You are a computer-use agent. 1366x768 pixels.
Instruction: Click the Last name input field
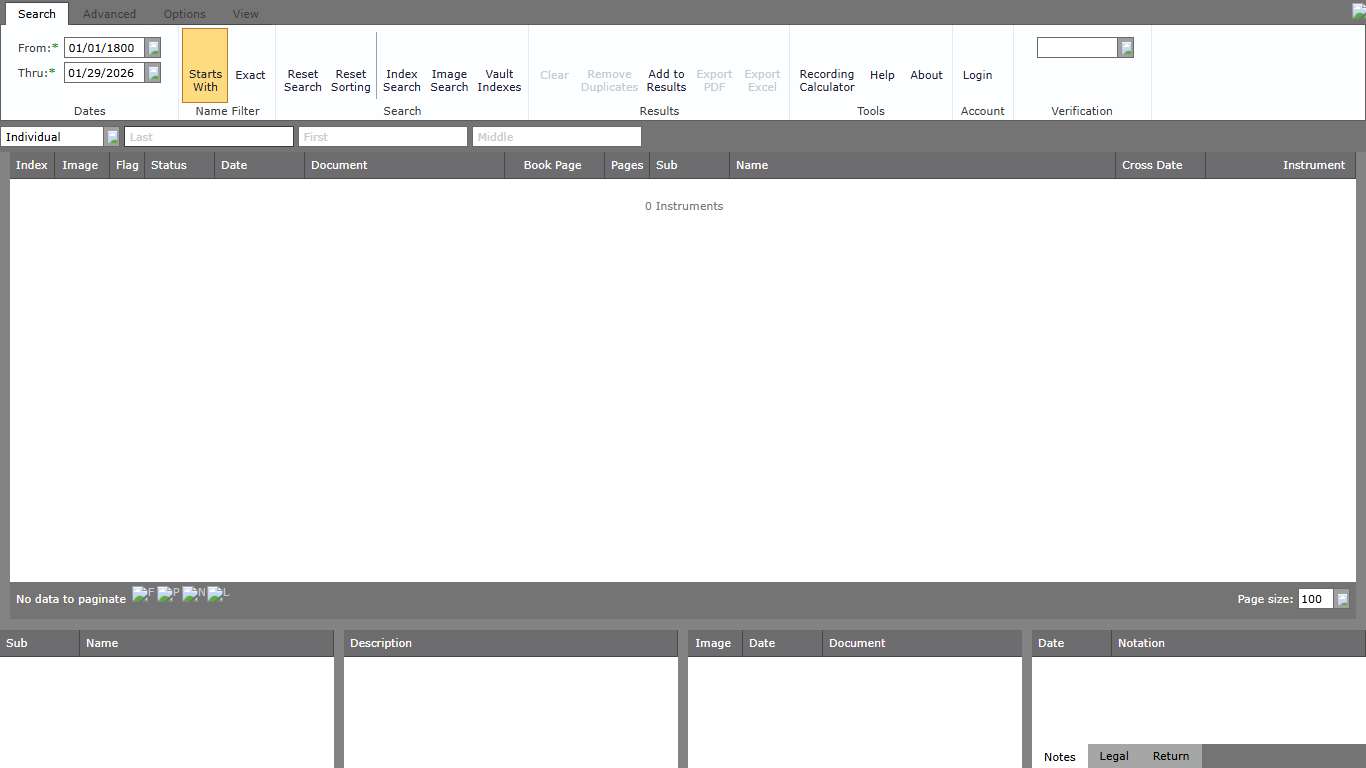[x=208, y=137]
